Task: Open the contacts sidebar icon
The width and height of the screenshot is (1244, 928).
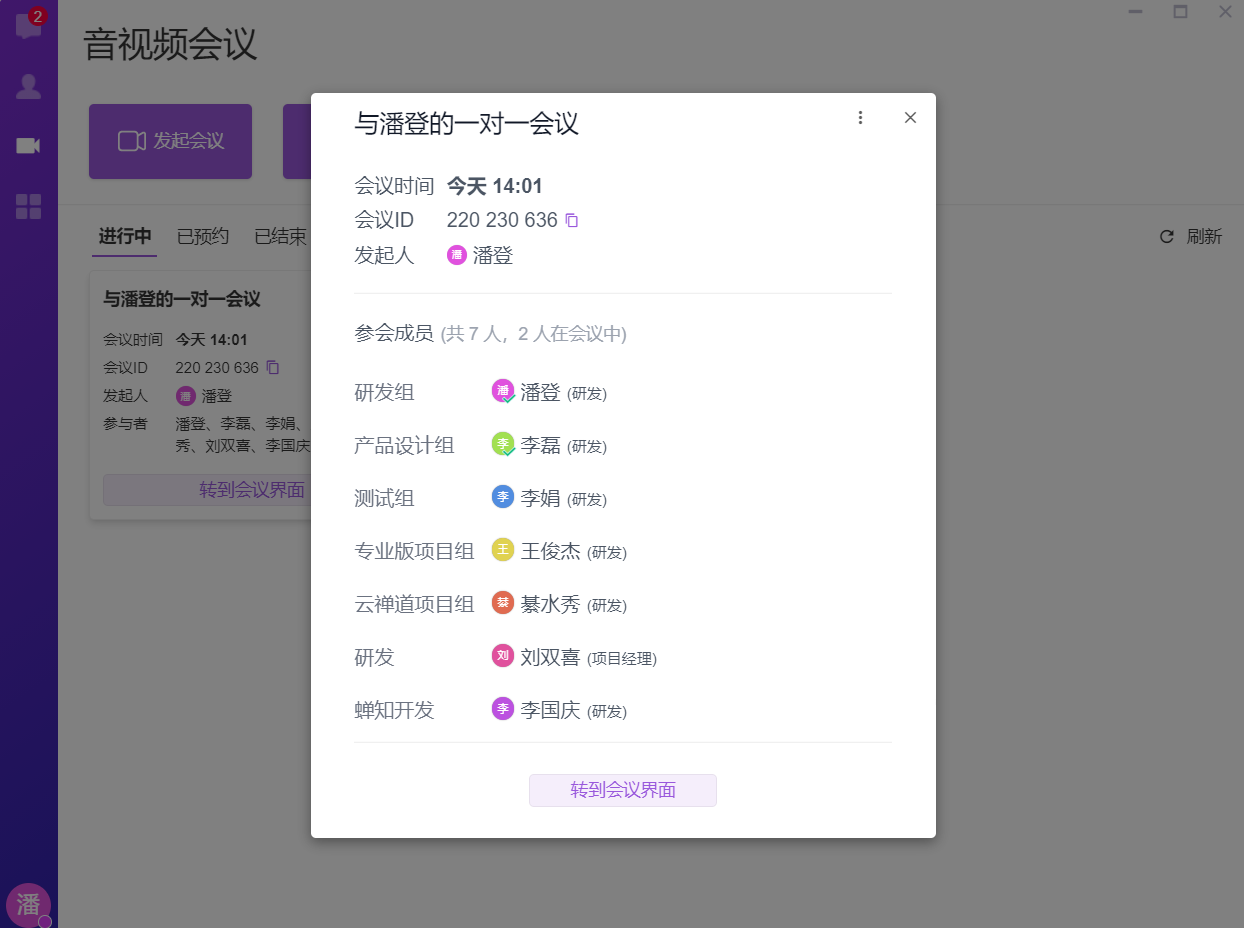Action: [28, 87]
